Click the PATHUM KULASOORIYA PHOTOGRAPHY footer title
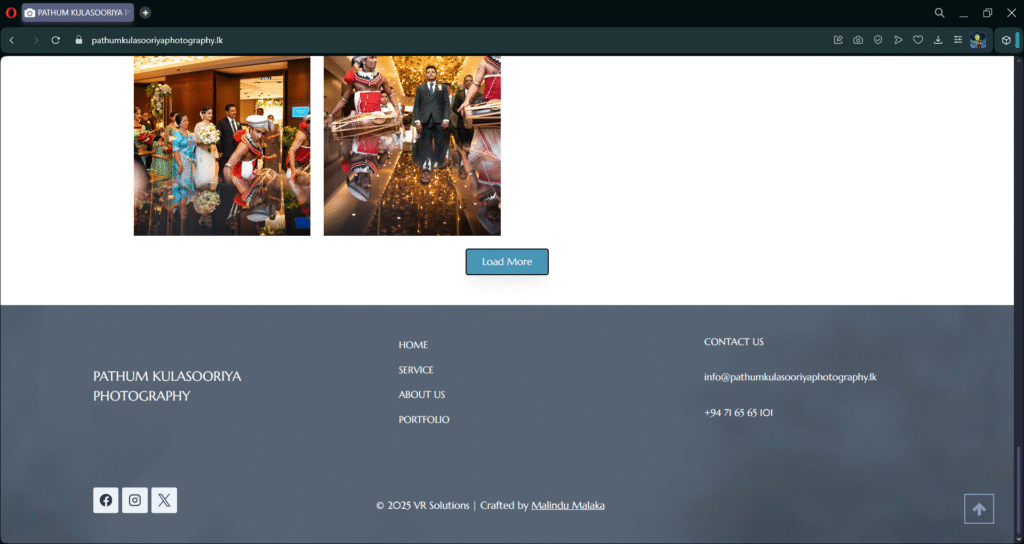1024x544 pixels. [x=167, y=386]
